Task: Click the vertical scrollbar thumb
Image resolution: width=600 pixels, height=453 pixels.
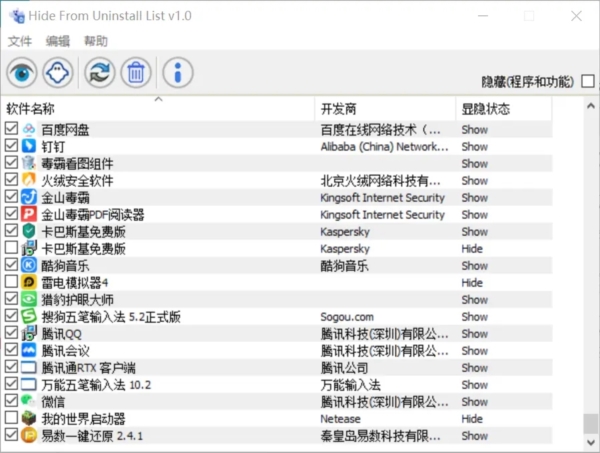Action: point(591,424)
